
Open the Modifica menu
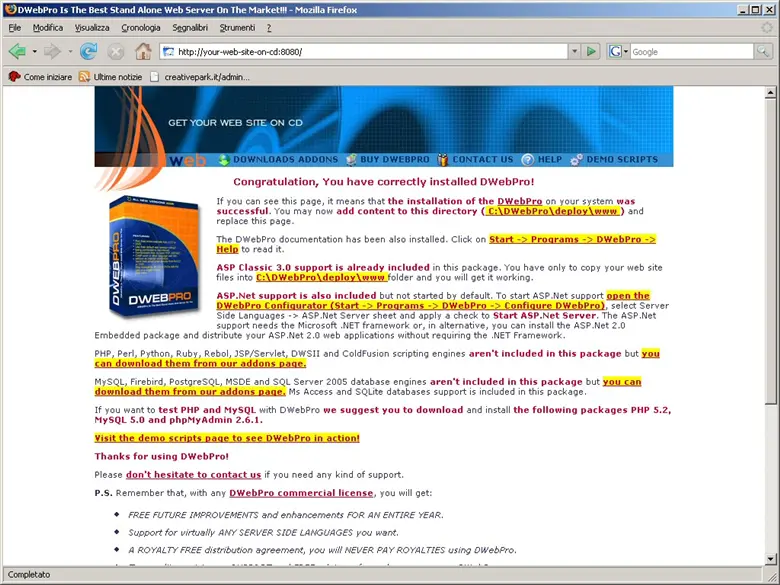coord(48,28)
